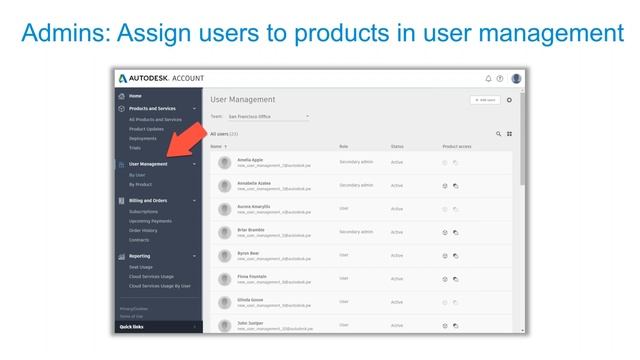Click first product access icon for Briar Bramble

[445, 232]
